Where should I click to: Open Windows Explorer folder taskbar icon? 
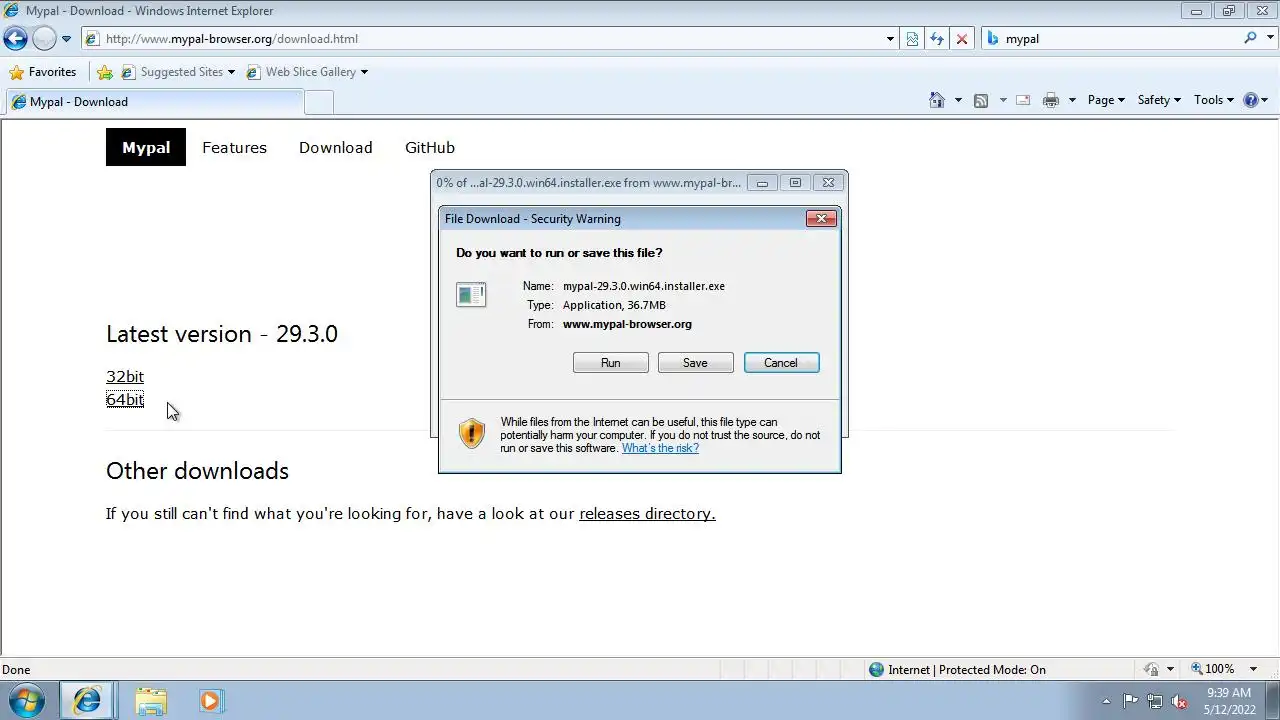pos(151,701)
